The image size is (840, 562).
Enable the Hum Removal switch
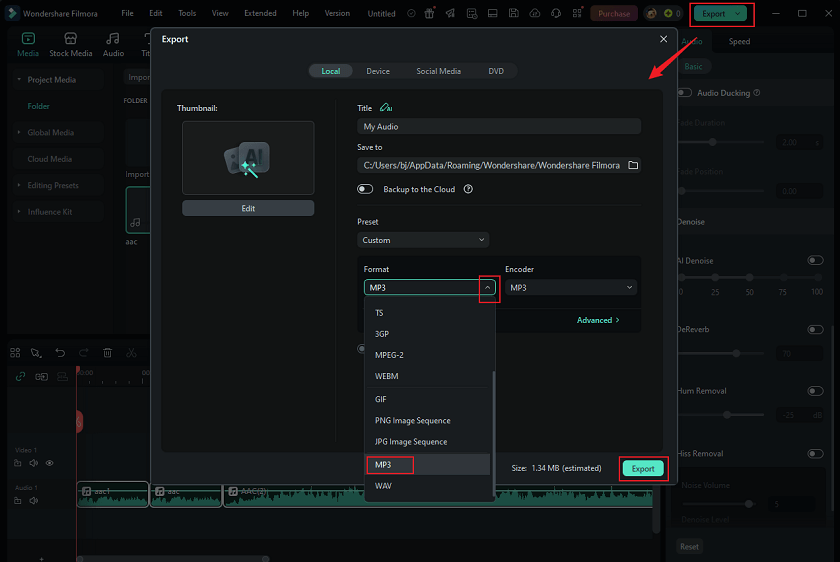coord(815,391)
